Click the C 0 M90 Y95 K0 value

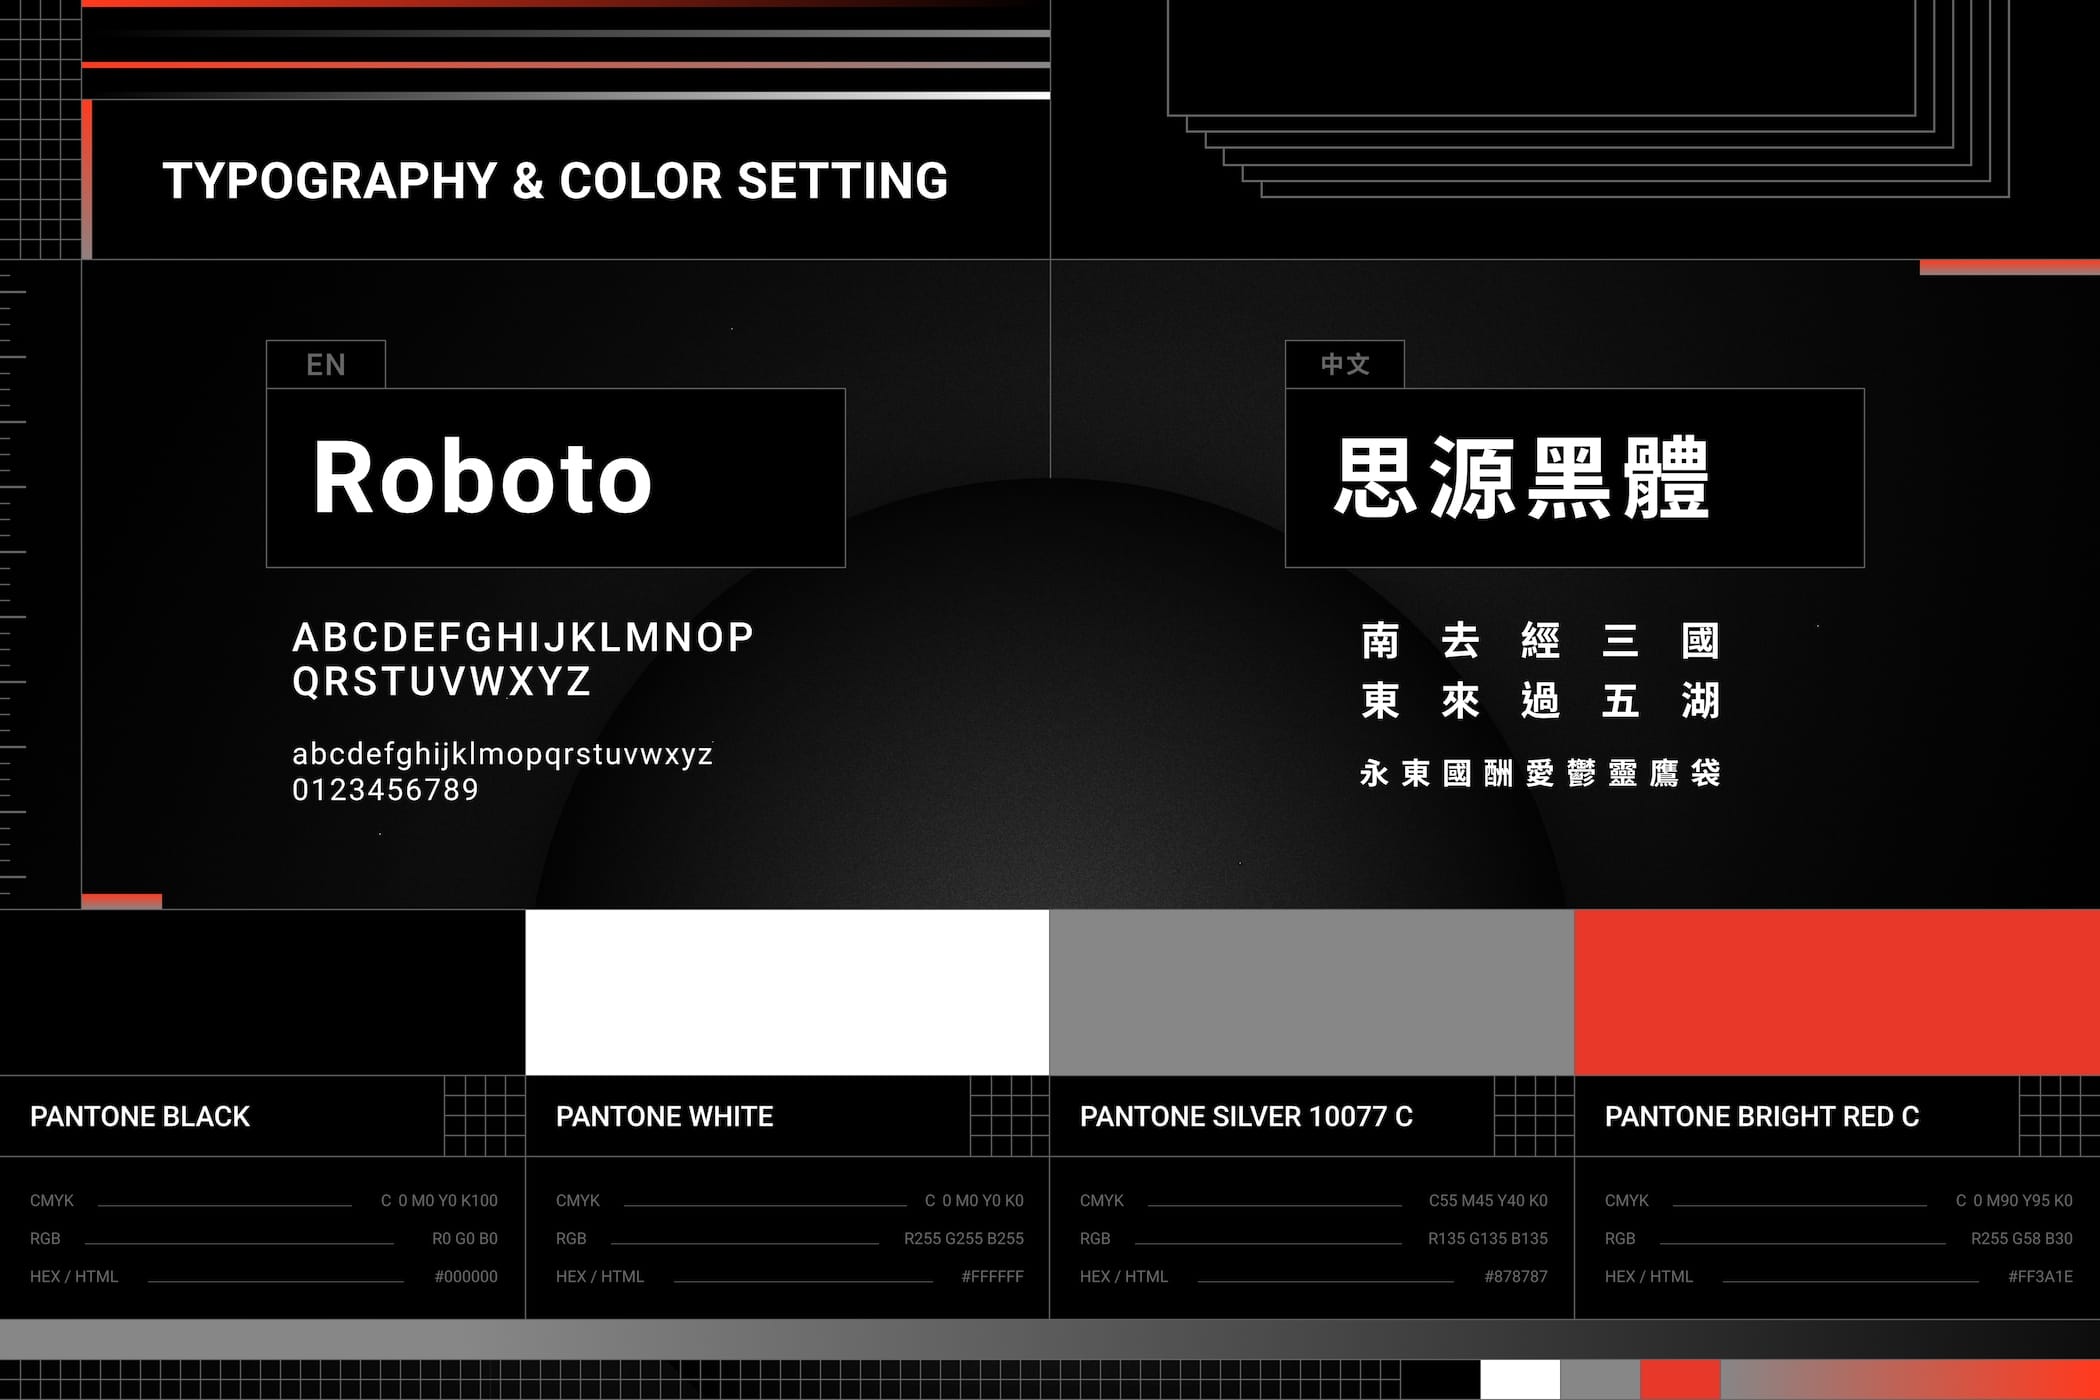[2014, 1200]
